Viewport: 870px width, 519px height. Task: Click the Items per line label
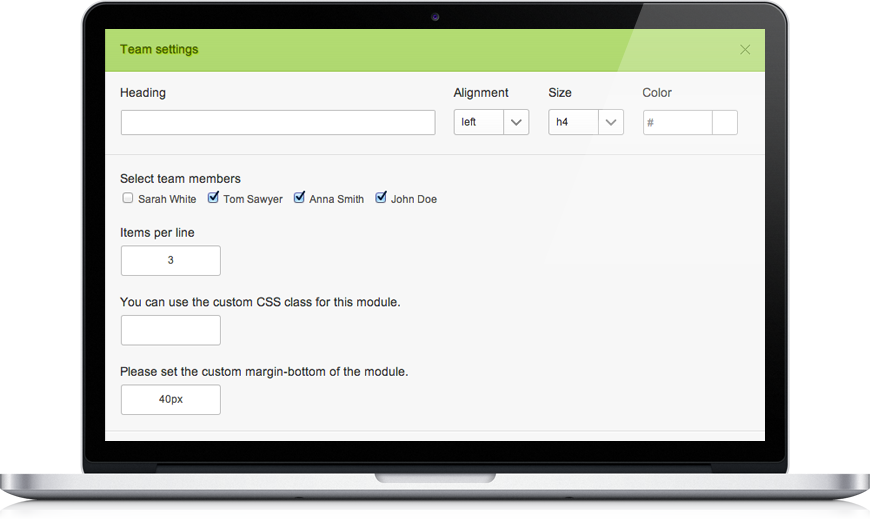pyautogui.click(x=157, y=233)
